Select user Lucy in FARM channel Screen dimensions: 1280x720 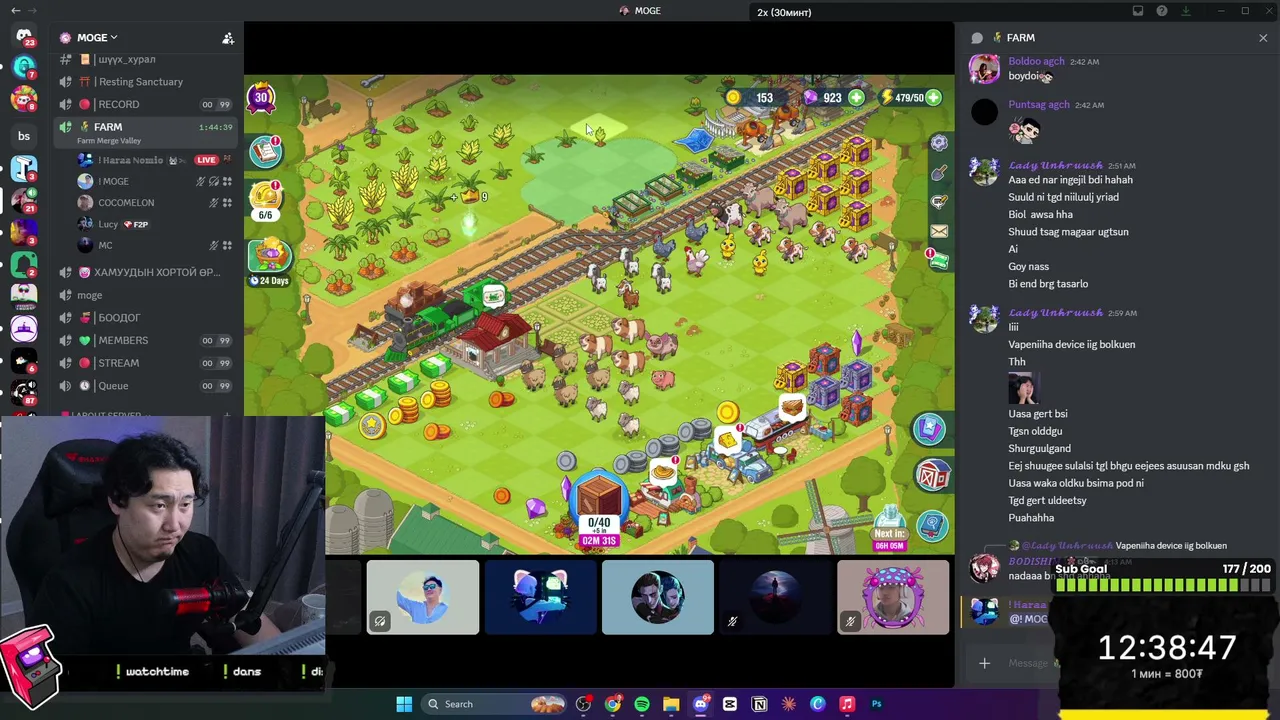click(155, 224)
